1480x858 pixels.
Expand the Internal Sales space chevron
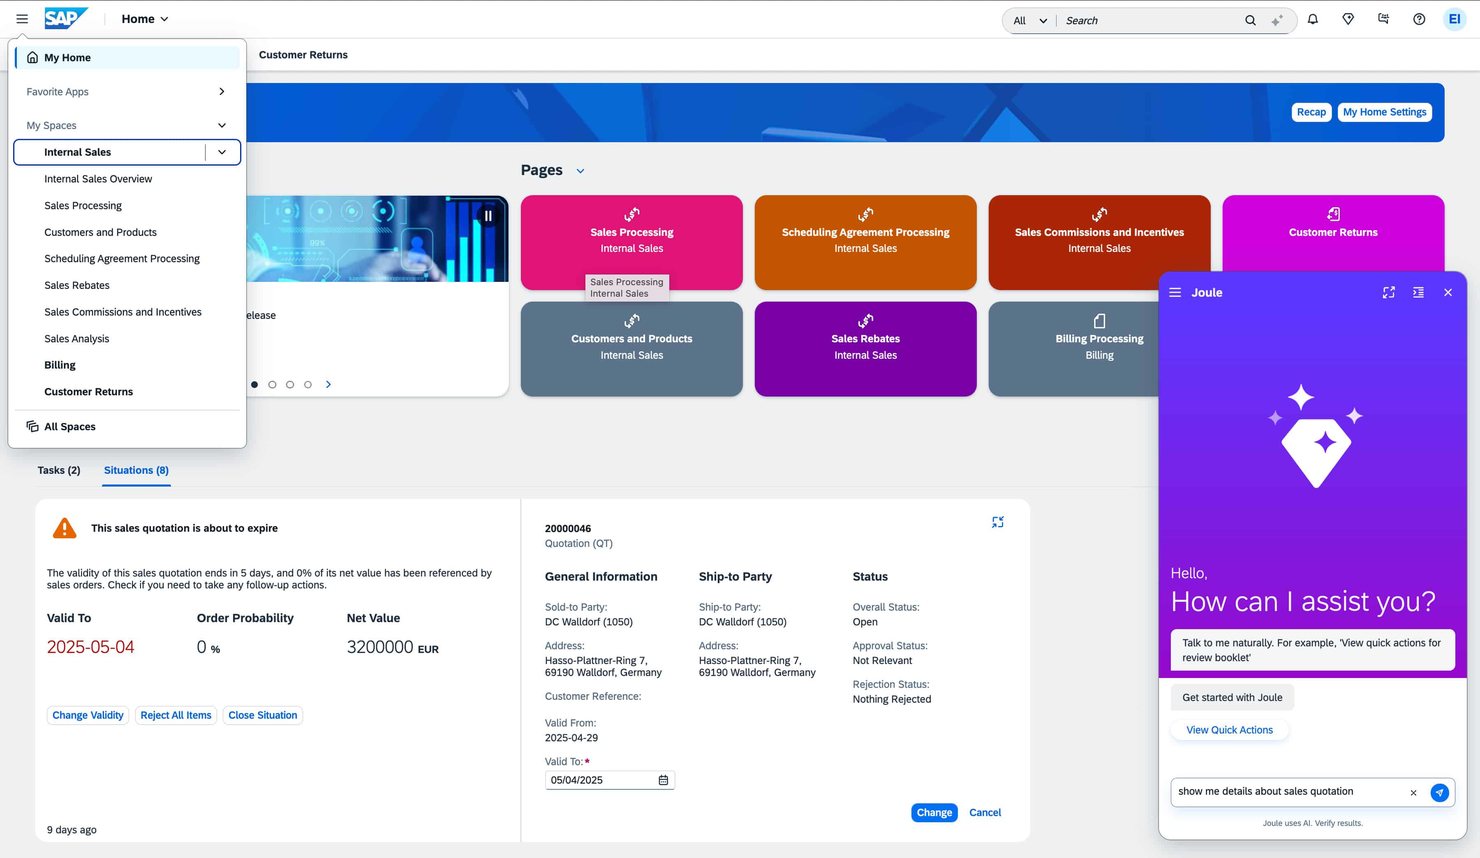222,152
